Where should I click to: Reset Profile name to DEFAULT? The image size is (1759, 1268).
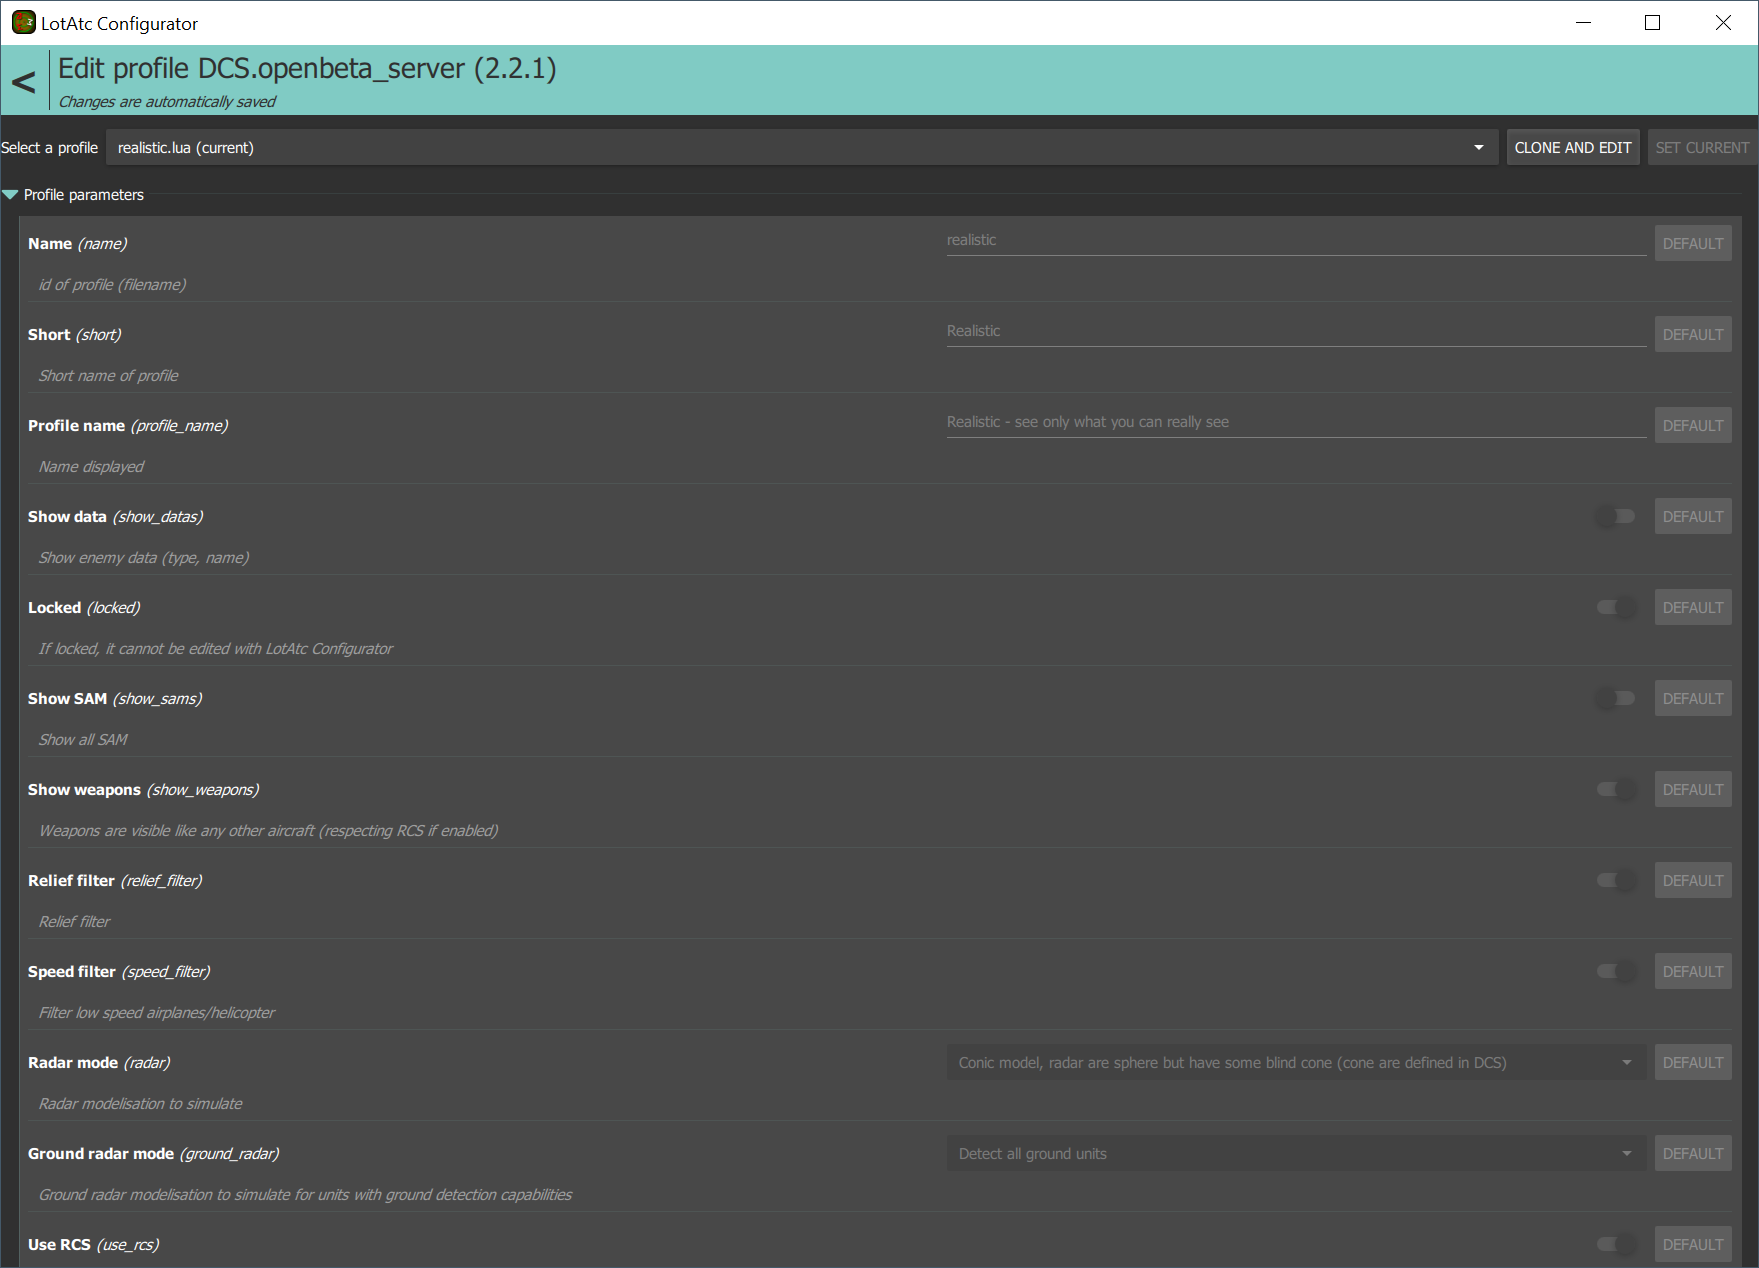1693,426
